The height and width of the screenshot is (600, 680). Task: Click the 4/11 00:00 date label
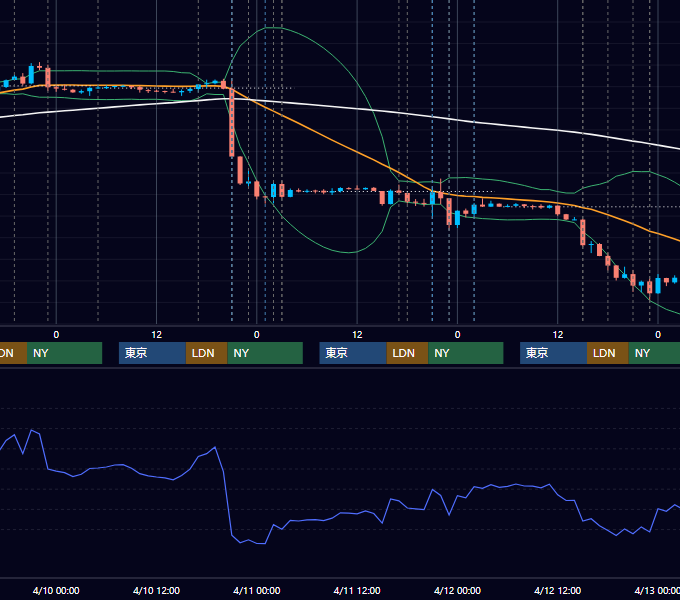click(257, 590)
